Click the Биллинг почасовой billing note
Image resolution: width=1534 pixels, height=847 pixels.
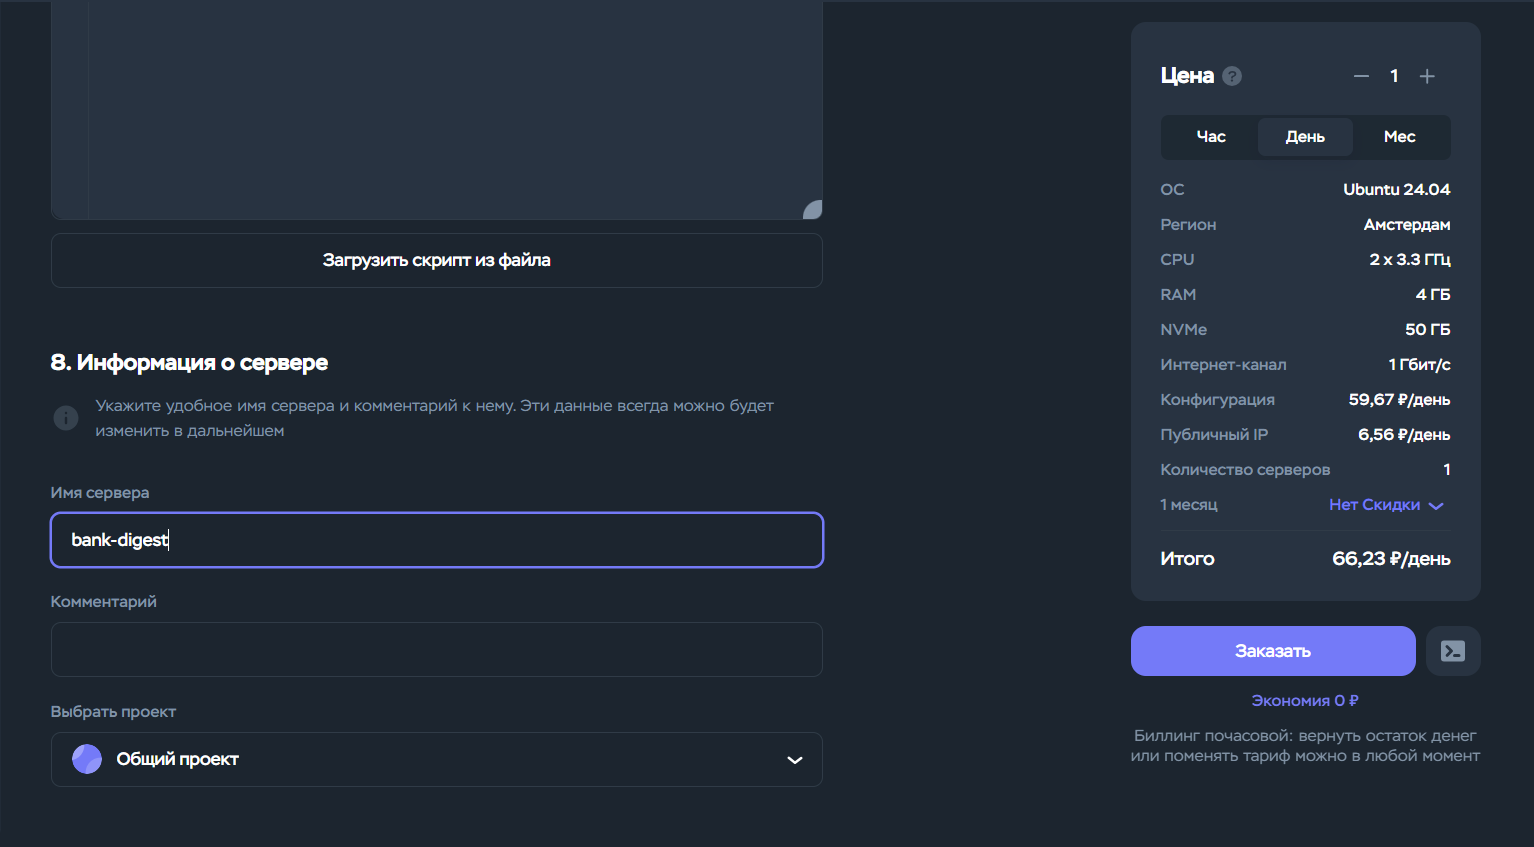[x=1305, y=746]
